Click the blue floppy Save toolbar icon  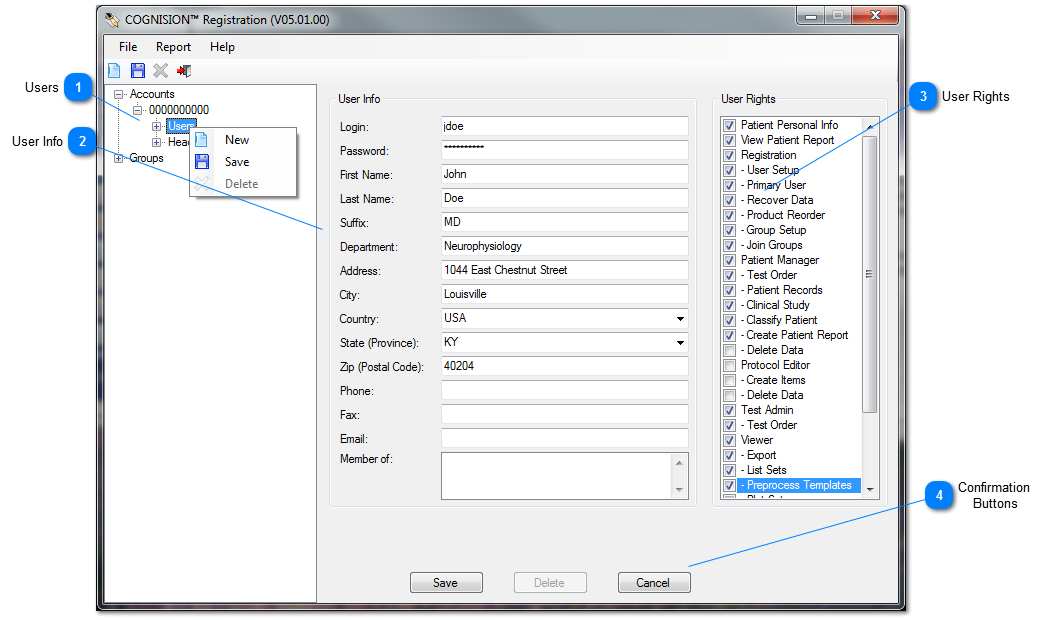[138, 71]
